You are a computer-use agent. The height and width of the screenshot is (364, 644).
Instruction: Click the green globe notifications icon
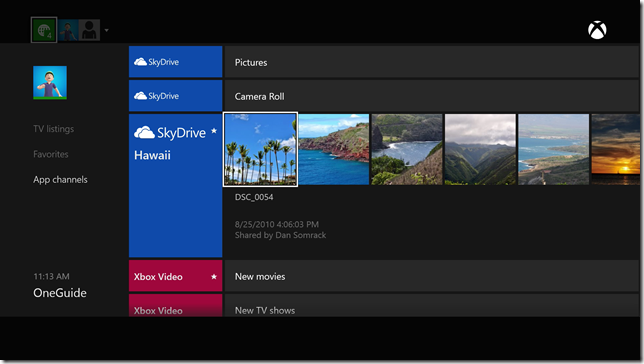(x=44, y=30)
